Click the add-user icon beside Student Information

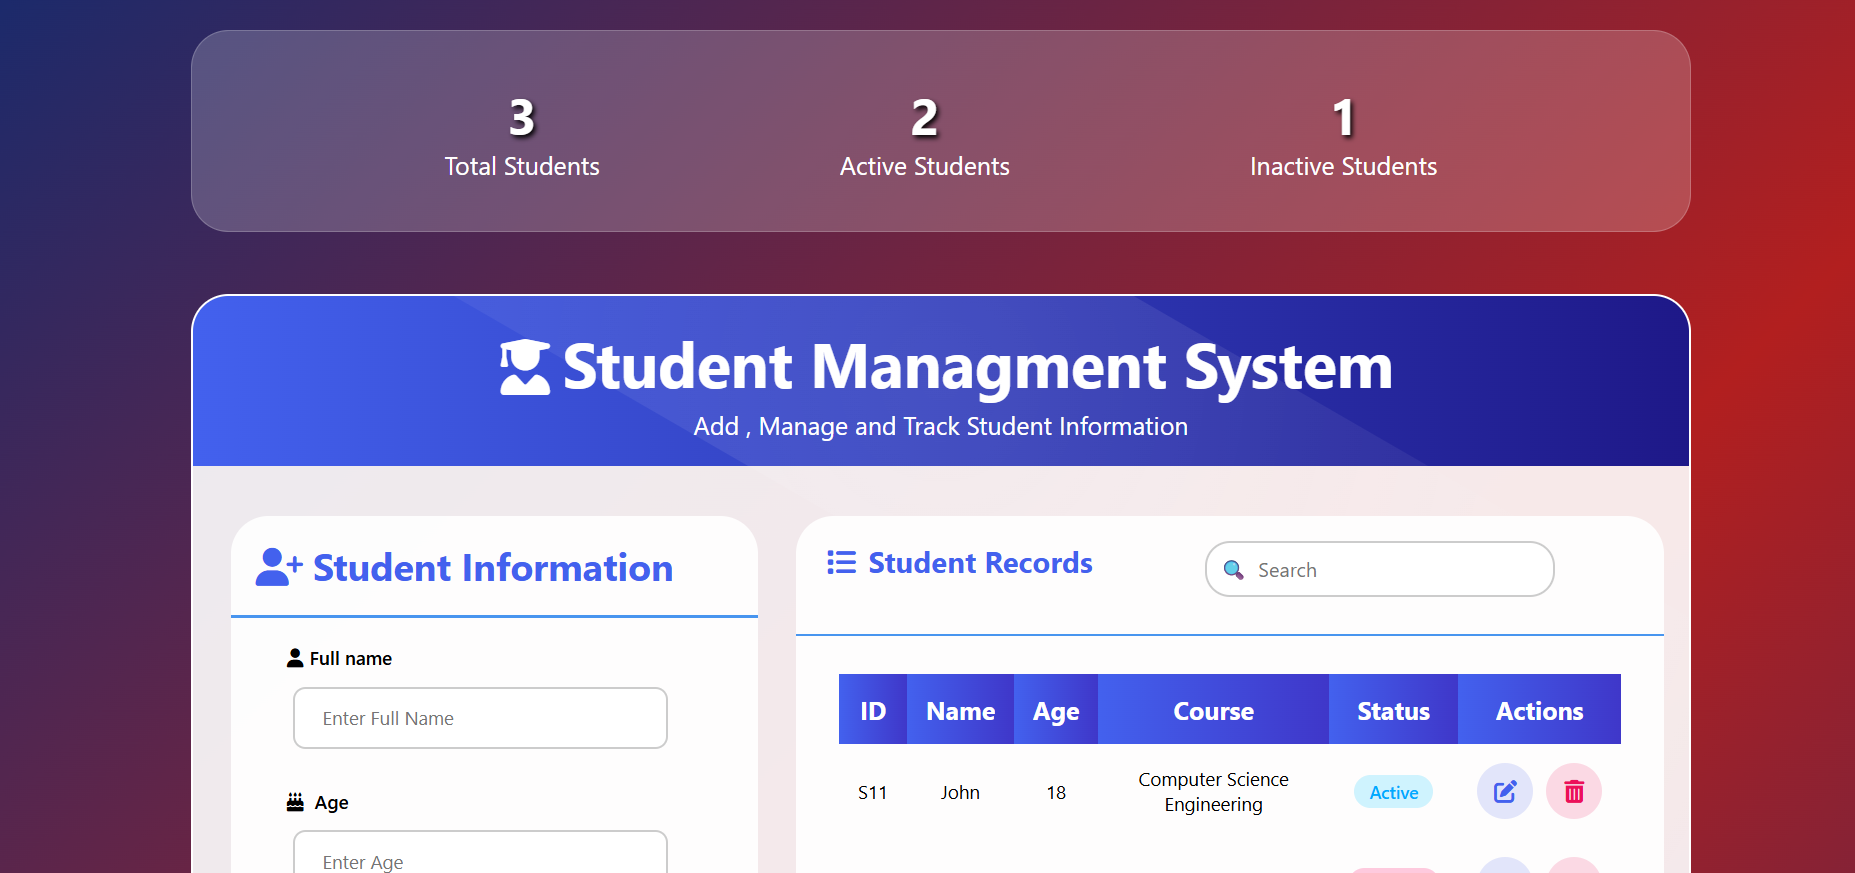[x=279, y=567]
